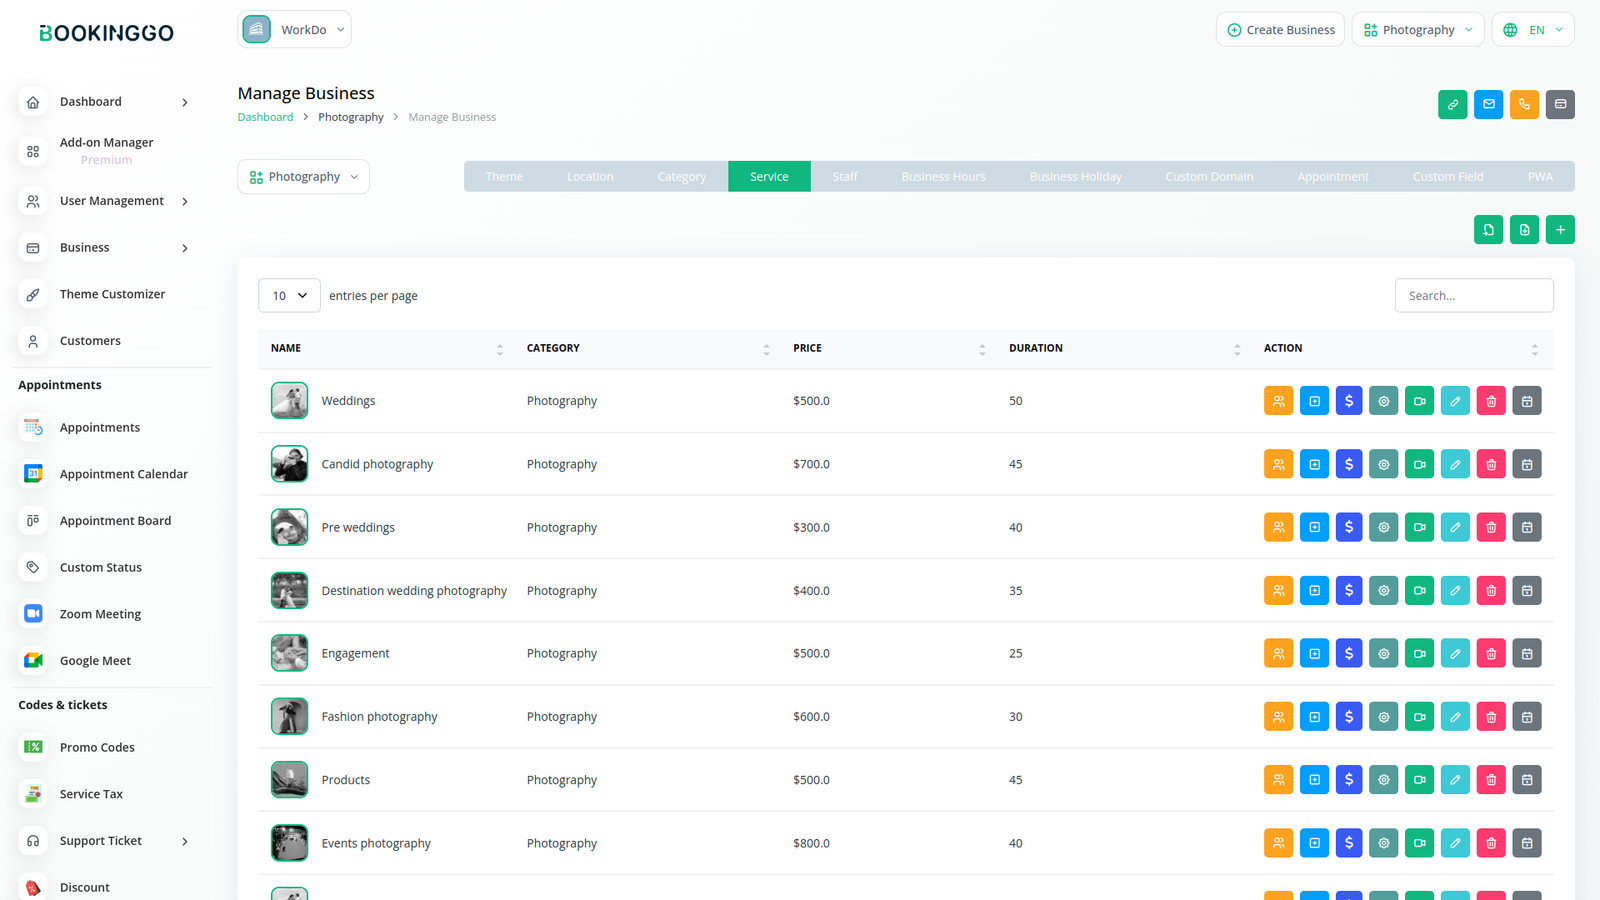
Task: Click the Create Business button
Action: pyautogui.click(x=1280, y=30)
